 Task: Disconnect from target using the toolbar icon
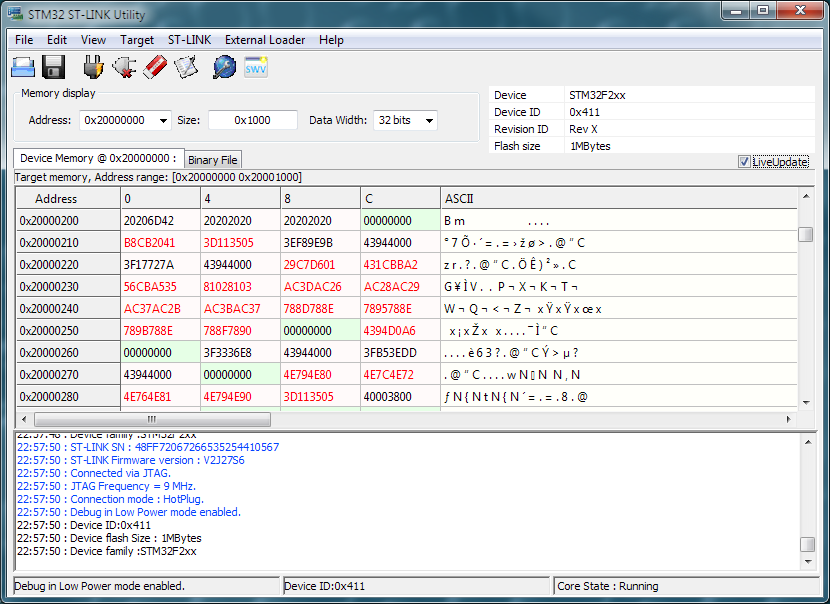[124, 67]
